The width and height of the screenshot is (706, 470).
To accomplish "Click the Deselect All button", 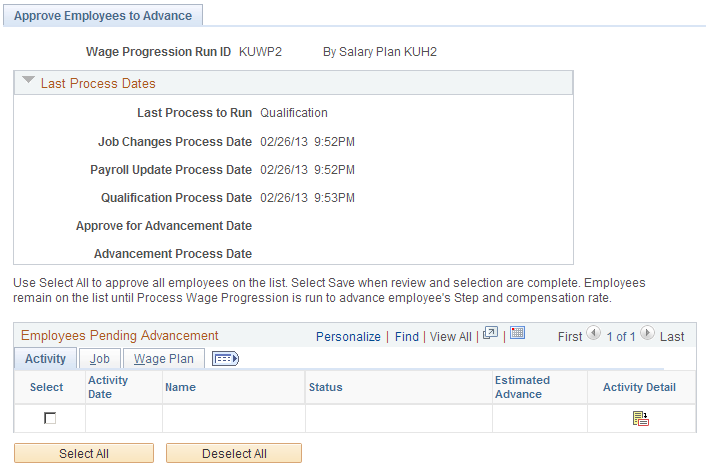I will 234,453.
